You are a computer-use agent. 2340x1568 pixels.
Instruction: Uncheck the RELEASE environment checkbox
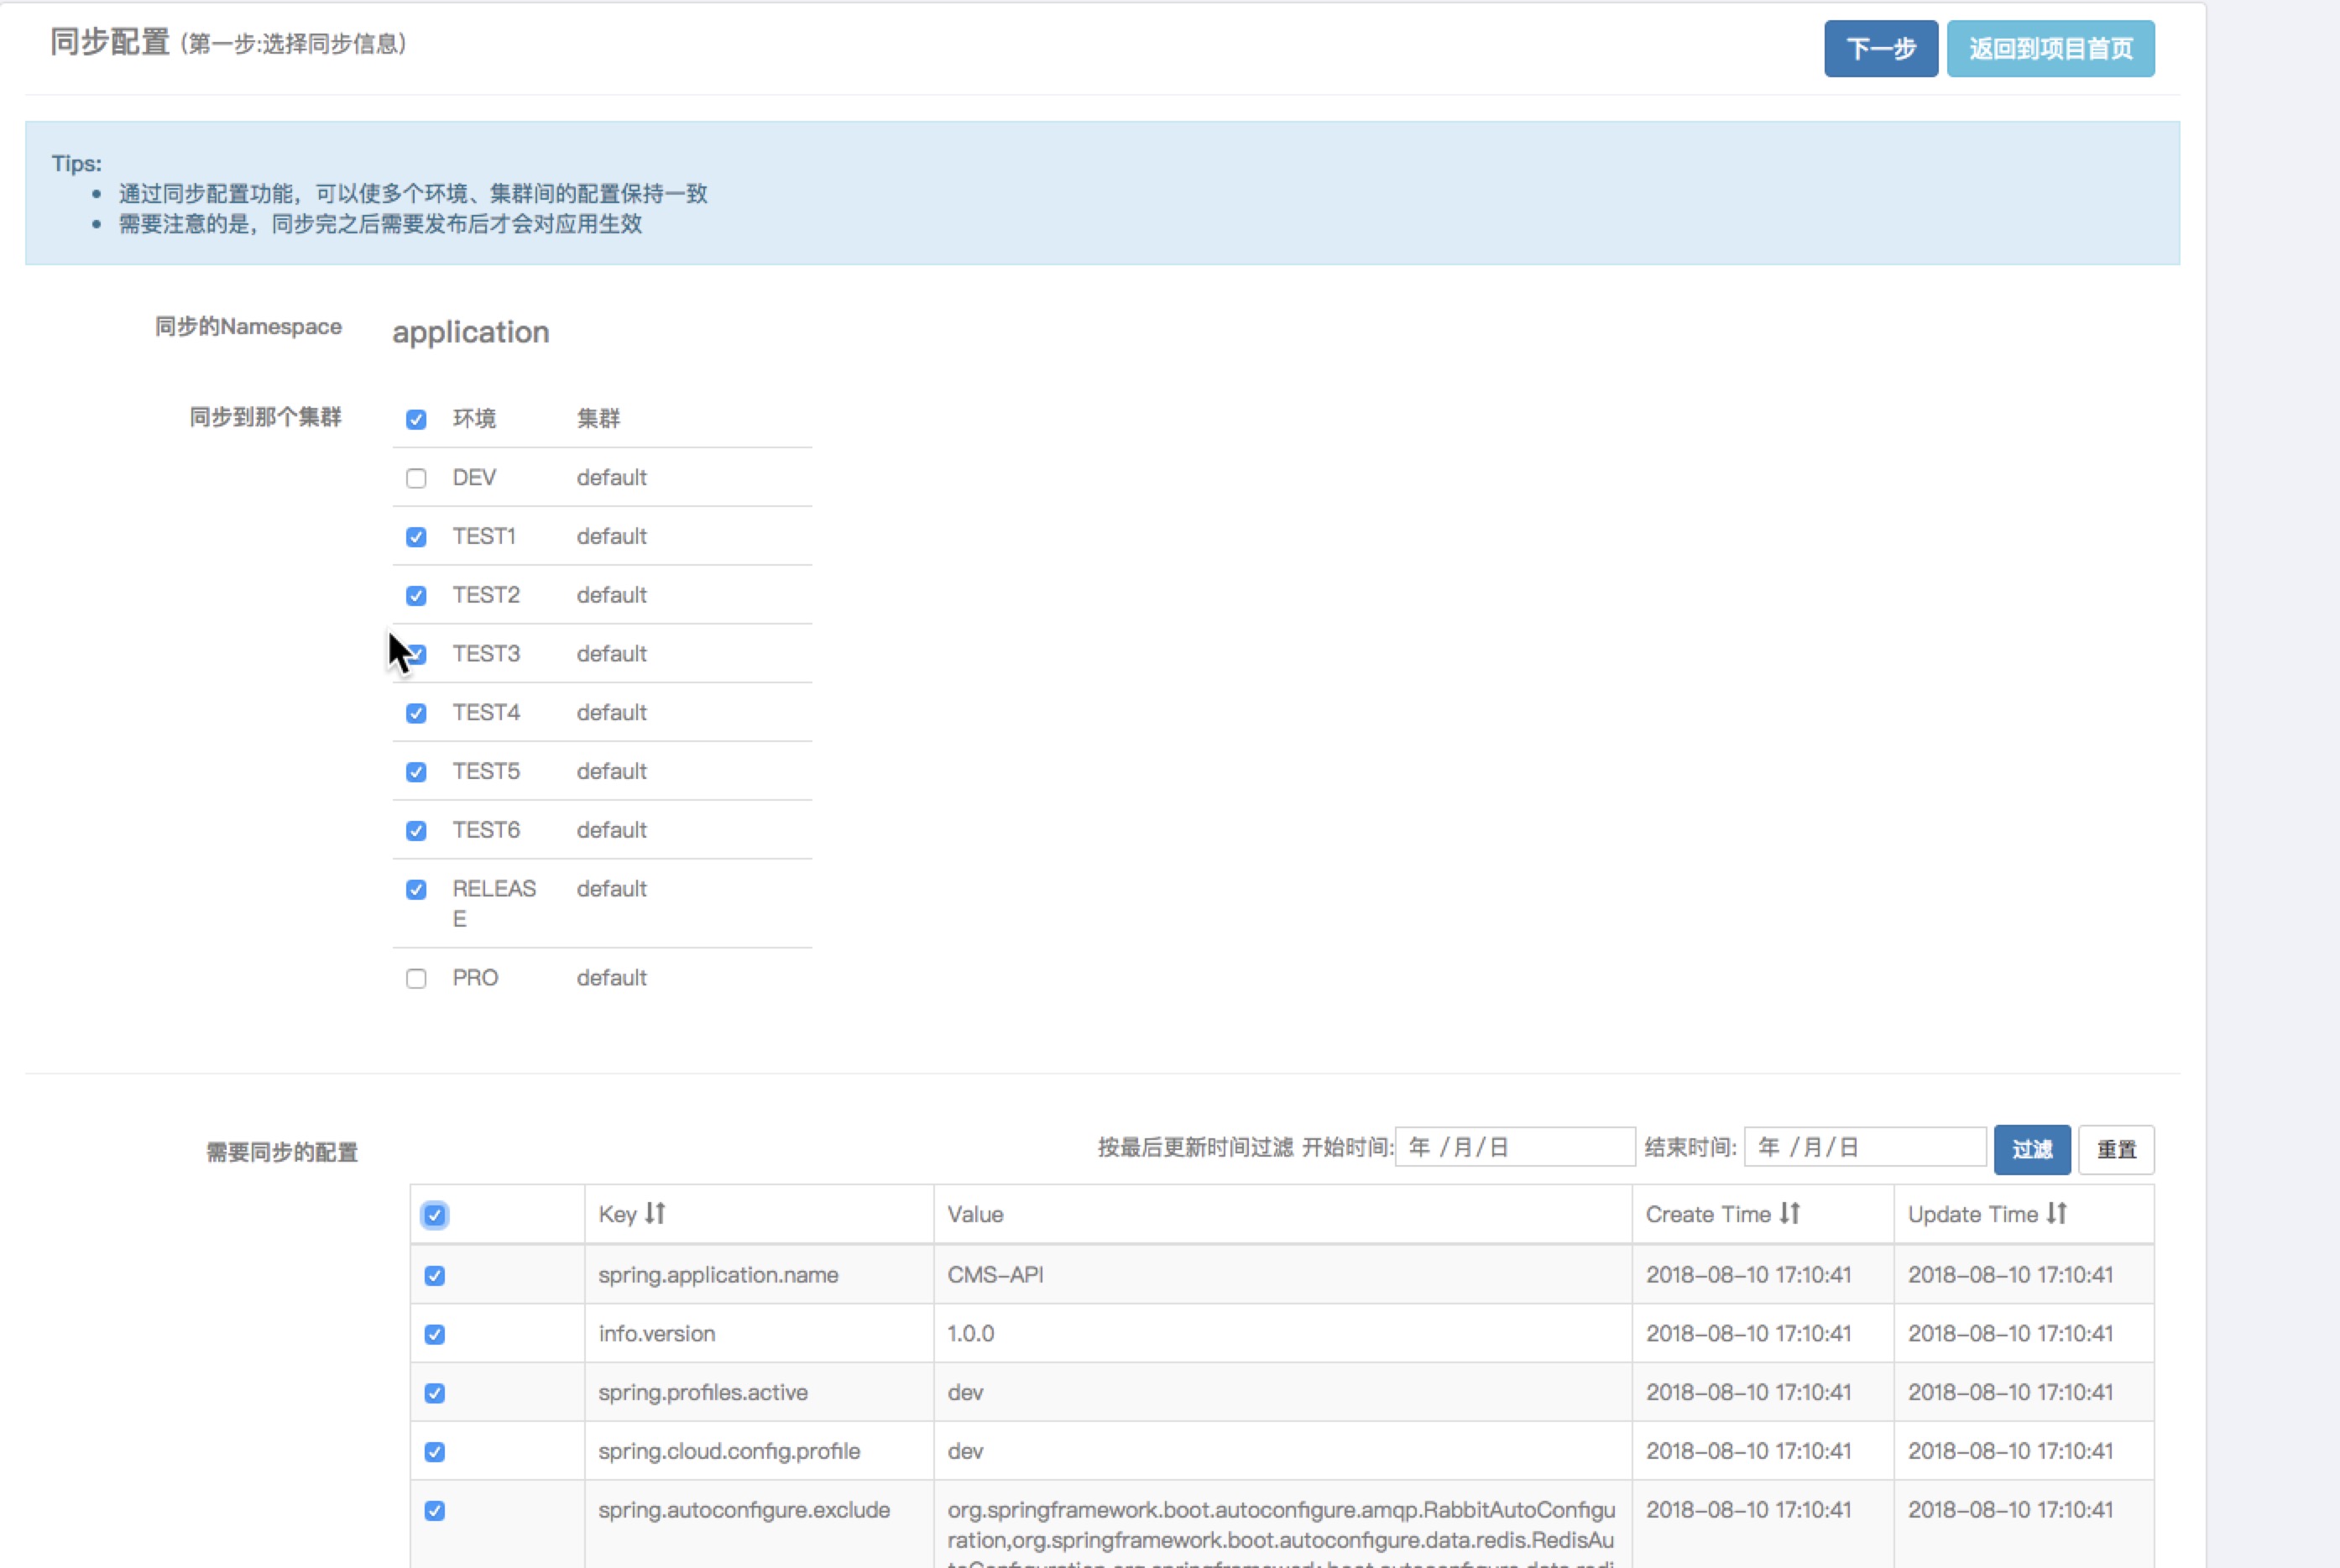click(416, 889)
